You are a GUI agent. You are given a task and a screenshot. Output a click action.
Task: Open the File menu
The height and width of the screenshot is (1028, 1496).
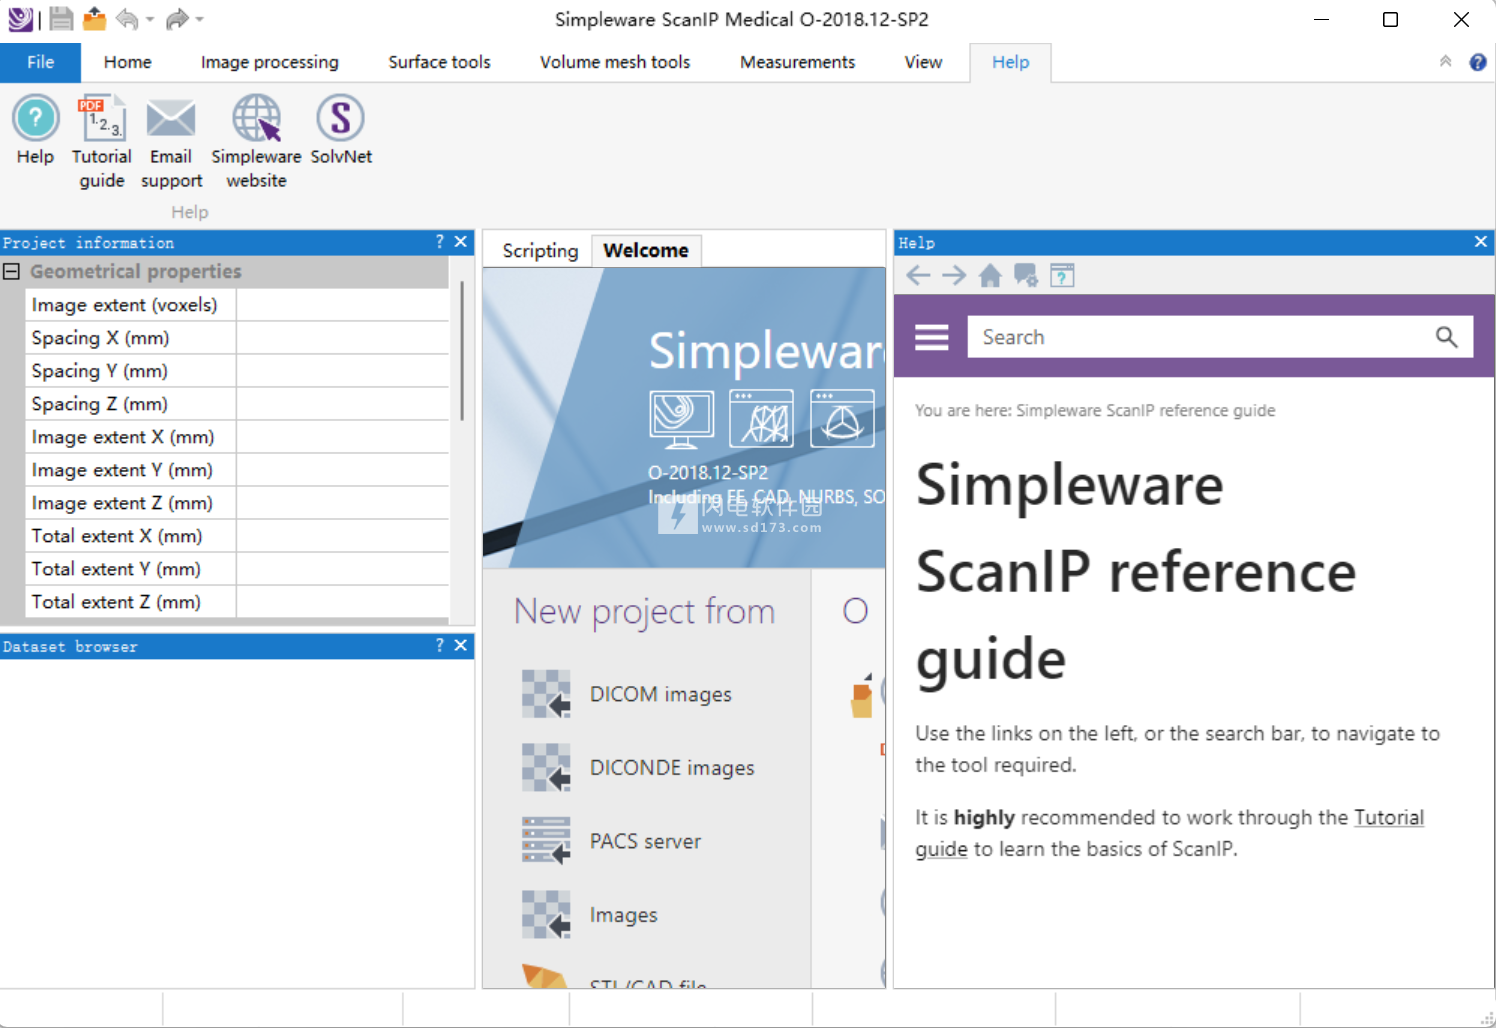click(40, 62)
